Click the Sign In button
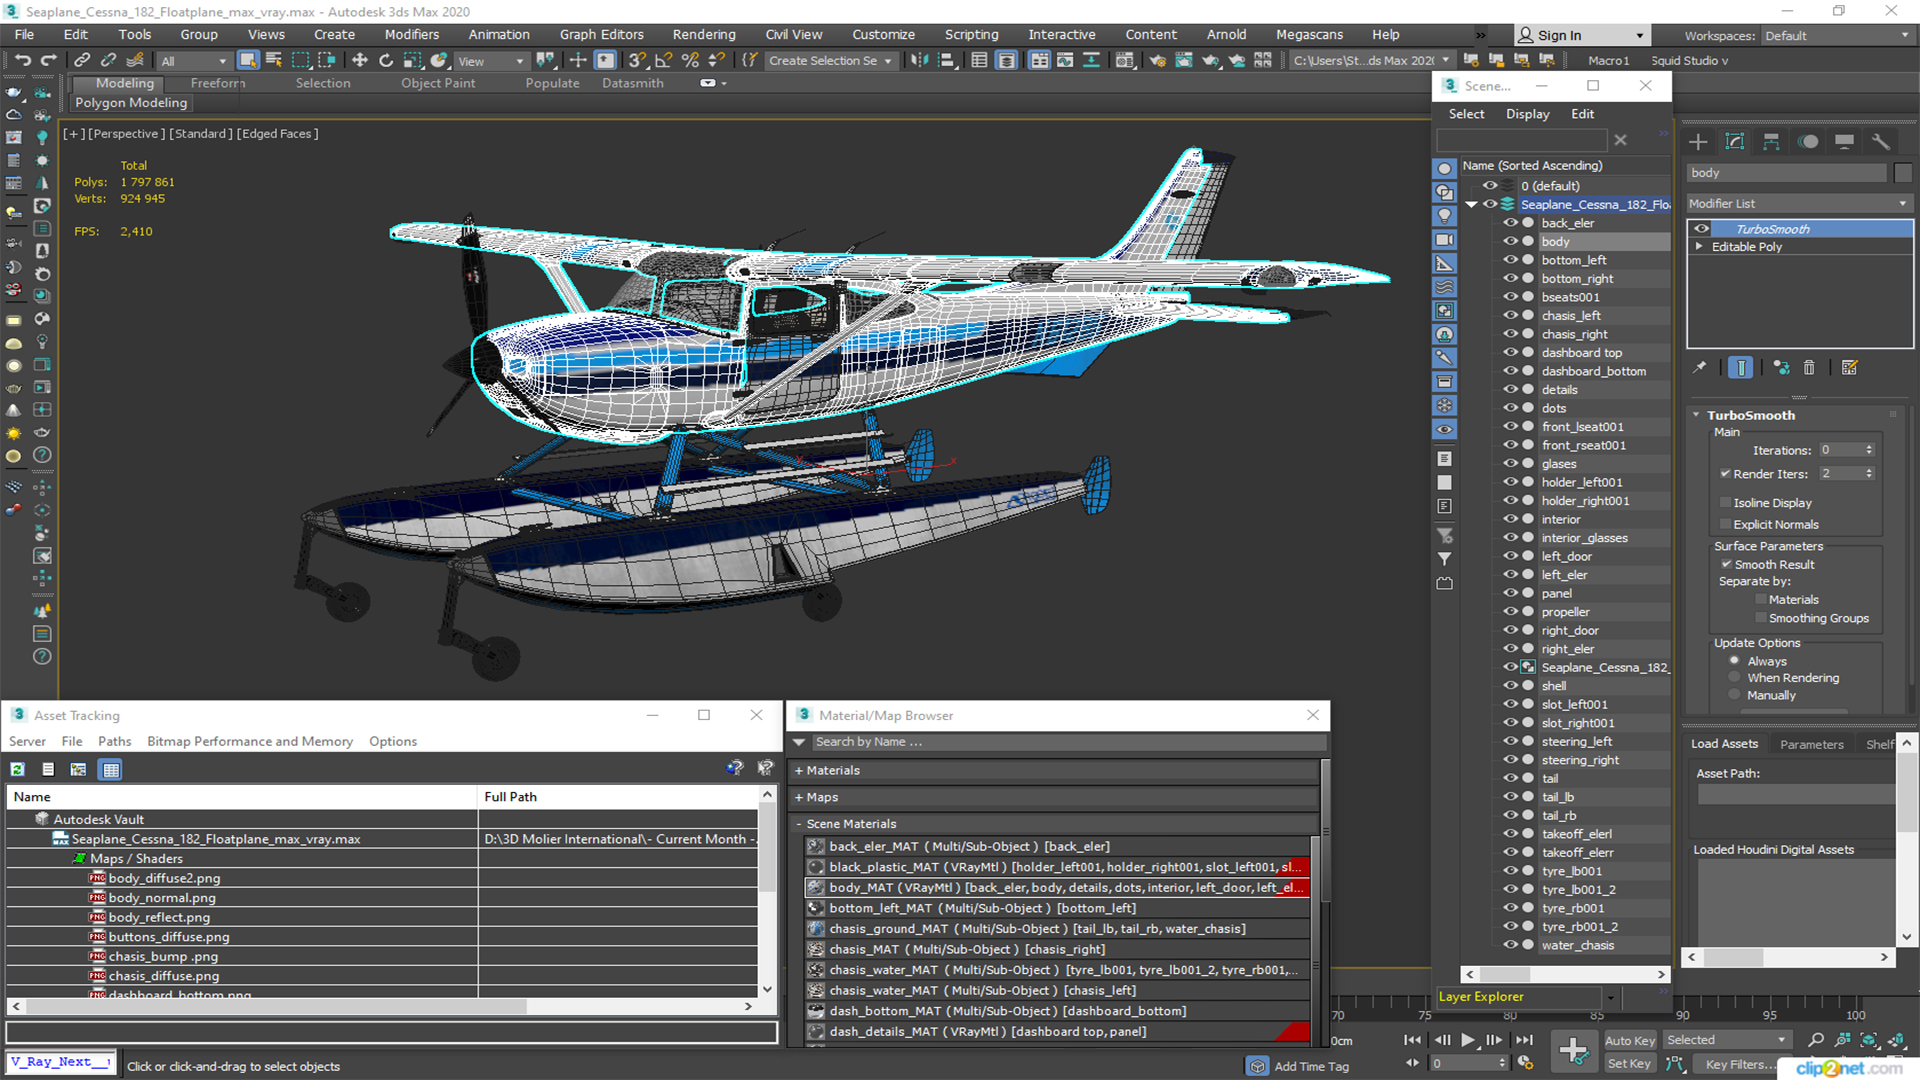This screenshot has height=1080, width=1920. pos(1581,36)
